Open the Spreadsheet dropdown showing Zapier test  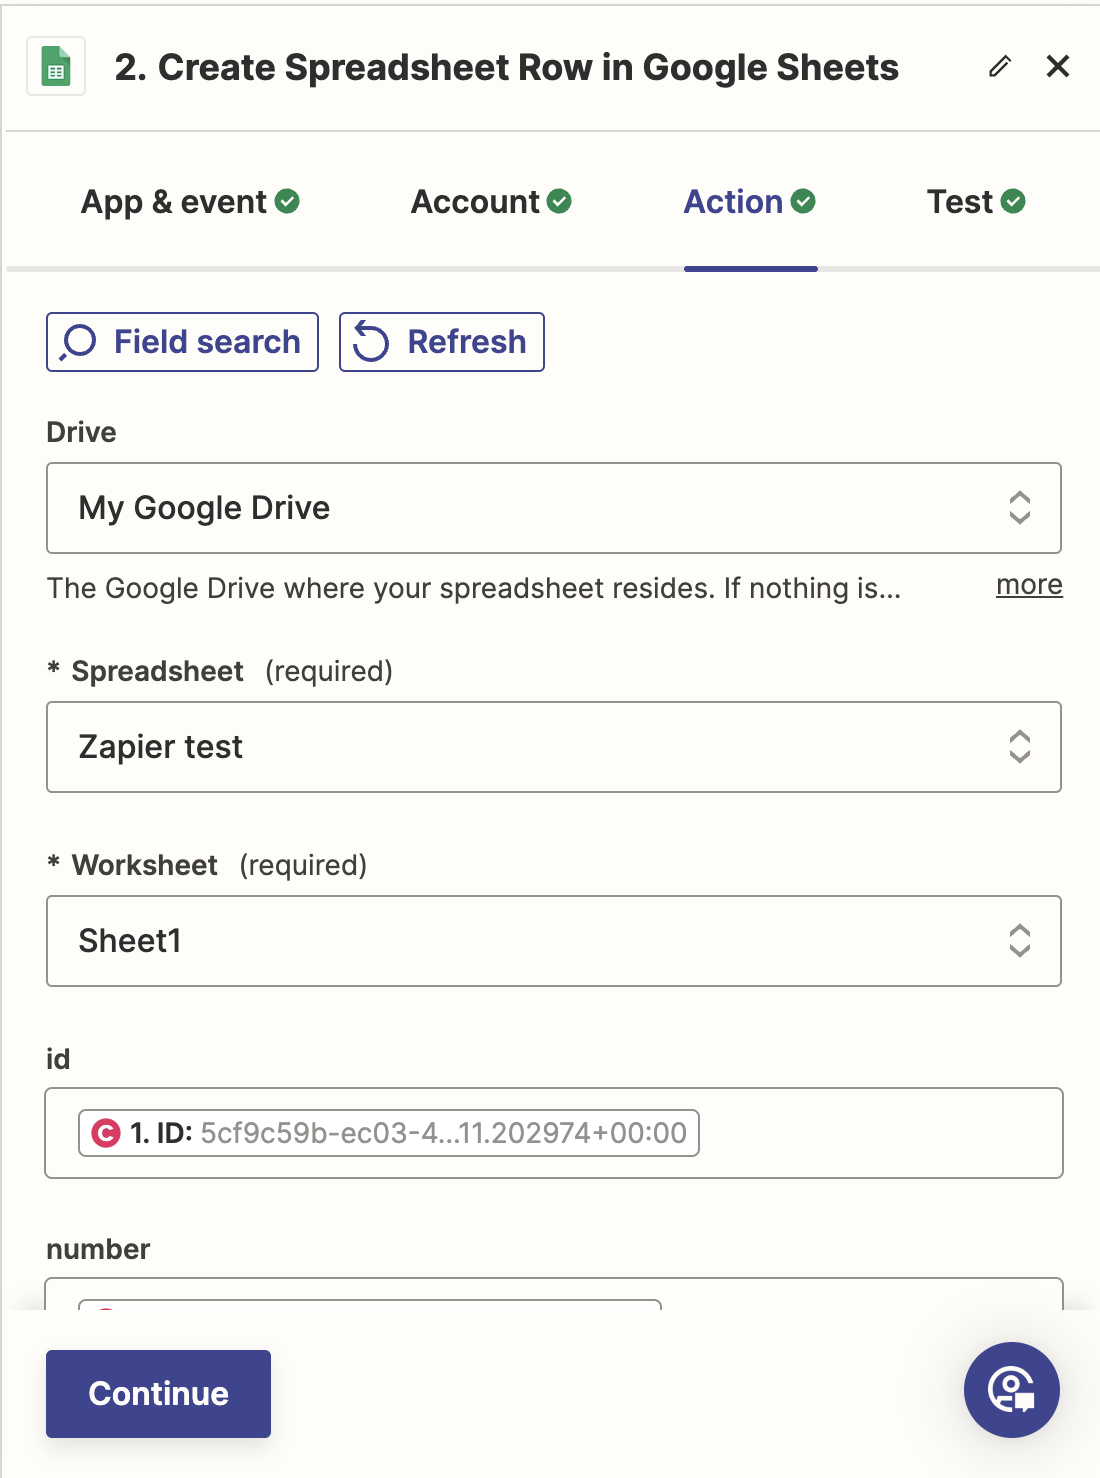[x=553, y=747]
